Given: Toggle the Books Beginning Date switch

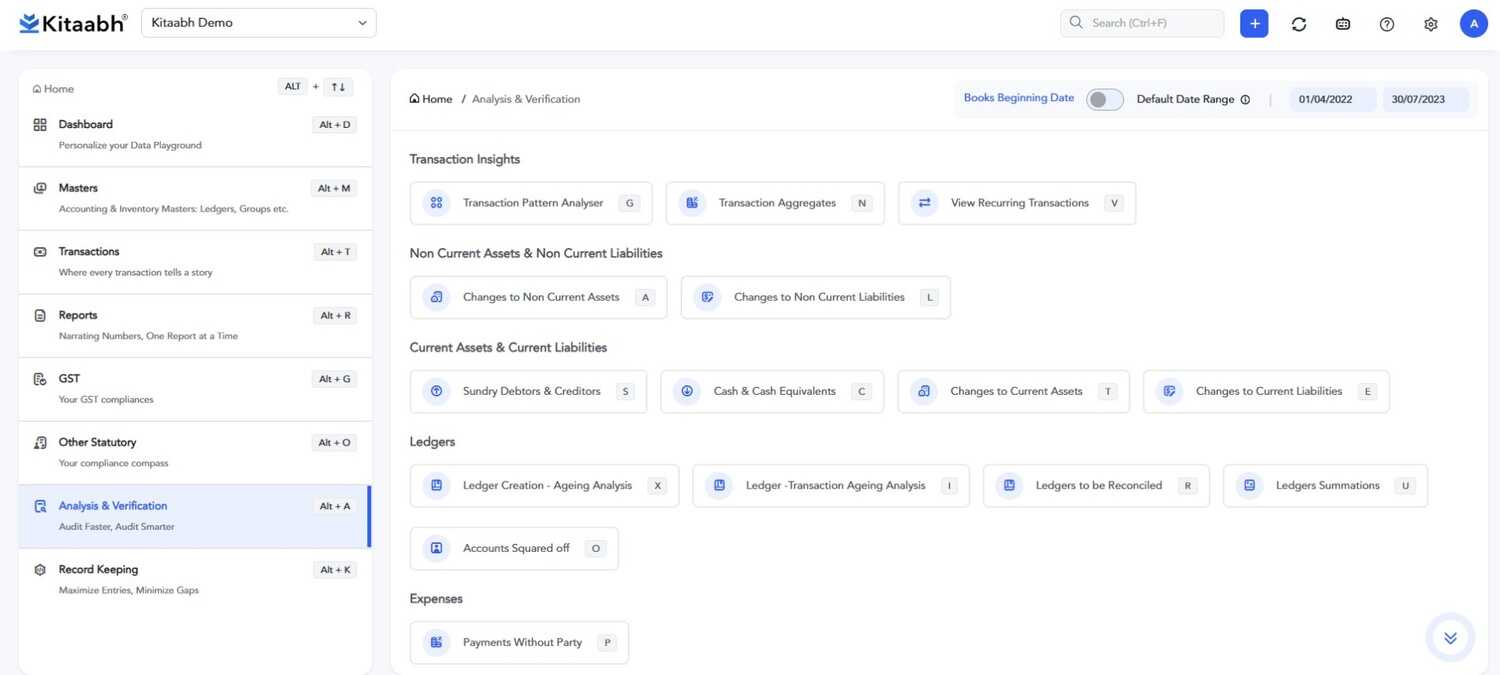Looking at the screenshot, I should coord(1104,99).
